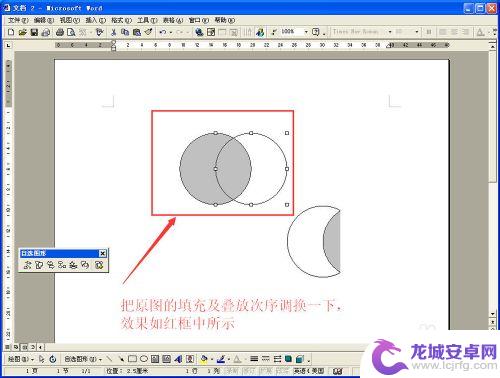This screenshot has width=500, height=378.
Task: Create a new blank document from the toolbar
Action: [11, 32]
